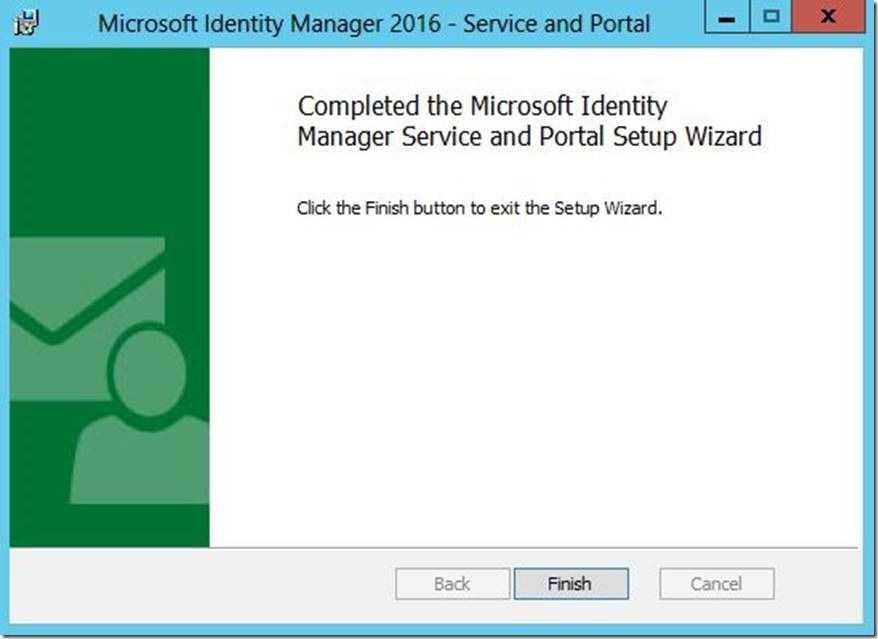Viewport: 878px width, 639px height.
Task: Open the installer icon in title bar
Action: tap(26, 23)
